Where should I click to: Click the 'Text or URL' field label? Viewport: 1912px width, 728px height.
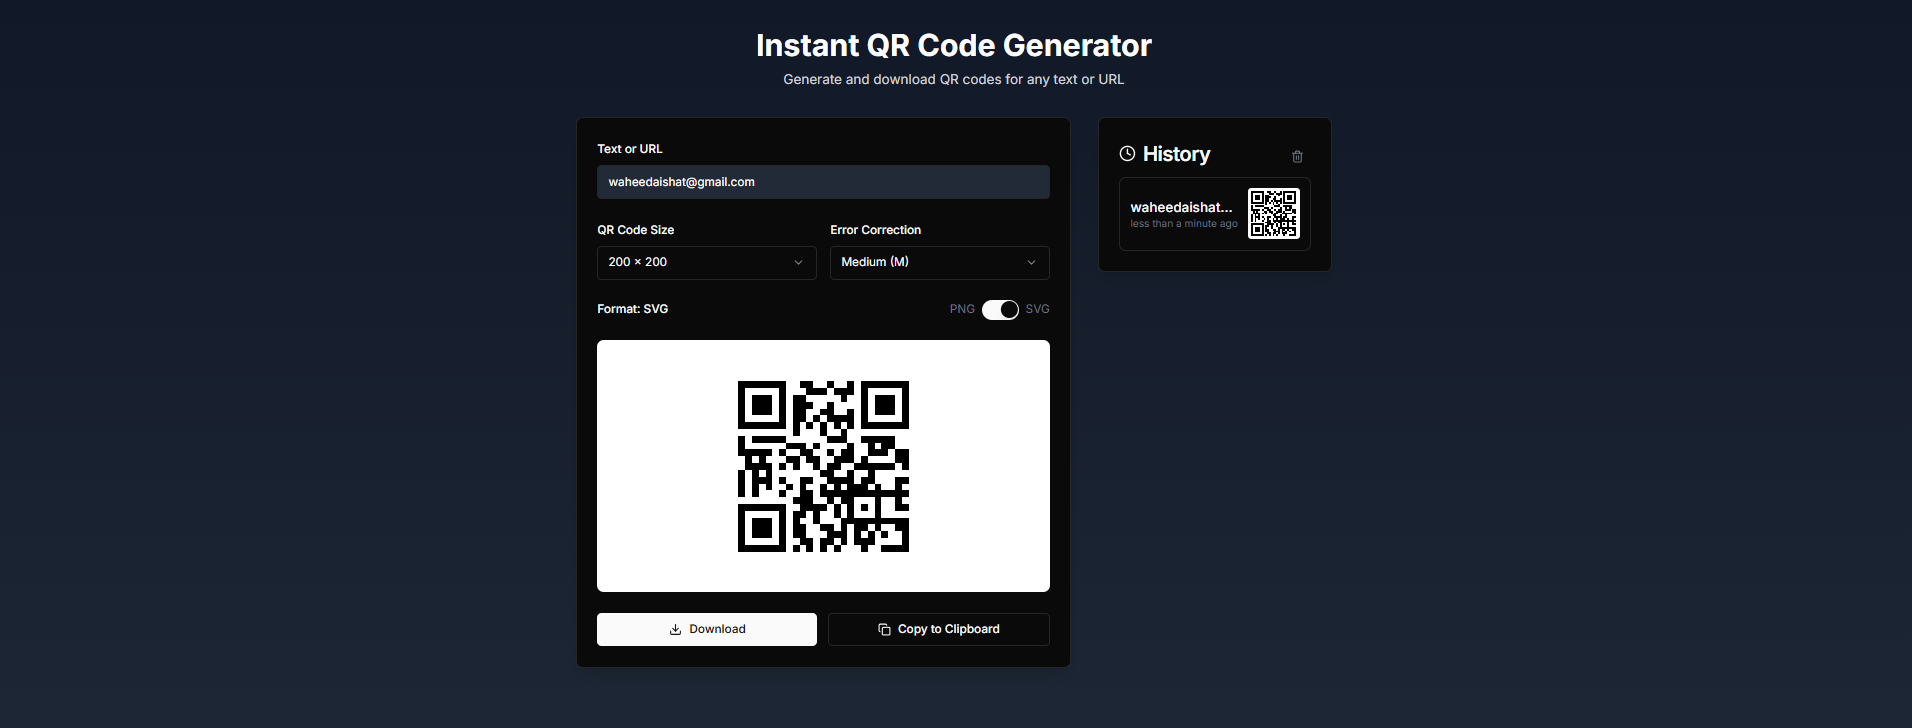[630, 149]
